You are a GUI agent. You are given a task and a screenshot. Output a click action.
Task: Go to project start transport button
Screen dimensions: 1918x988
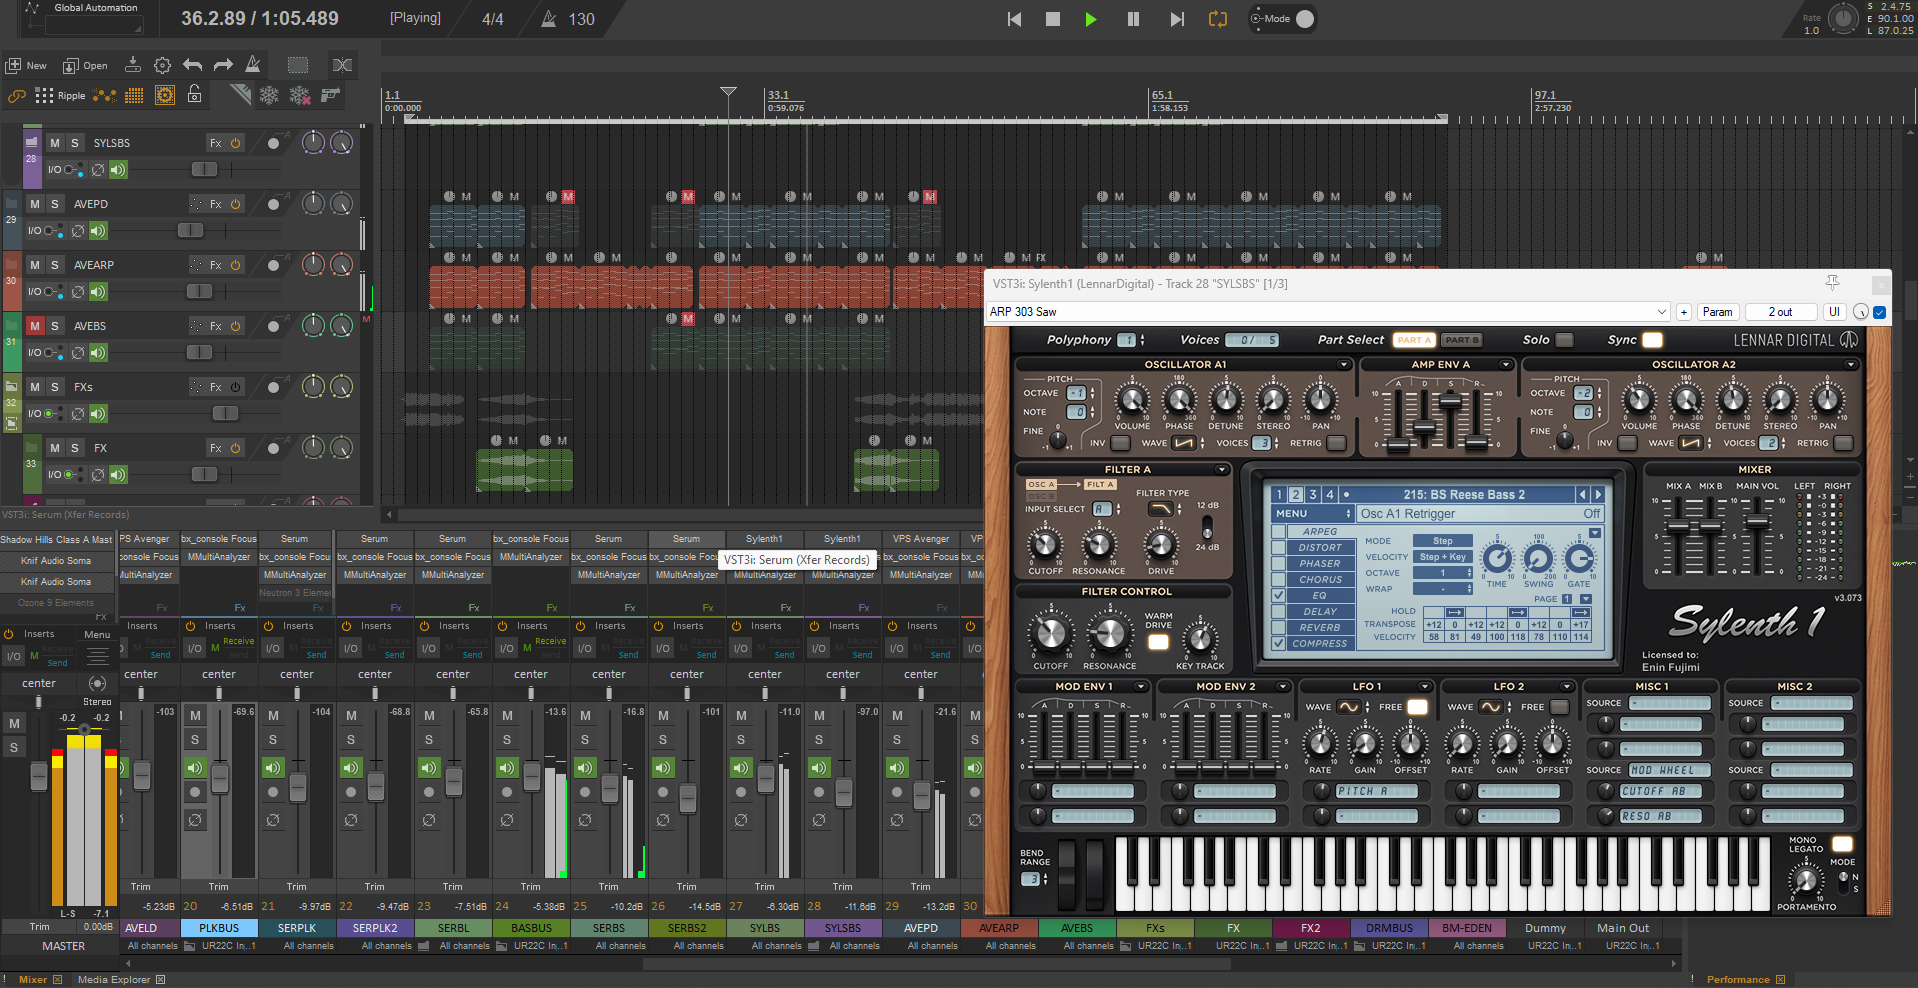[1014, 19]
